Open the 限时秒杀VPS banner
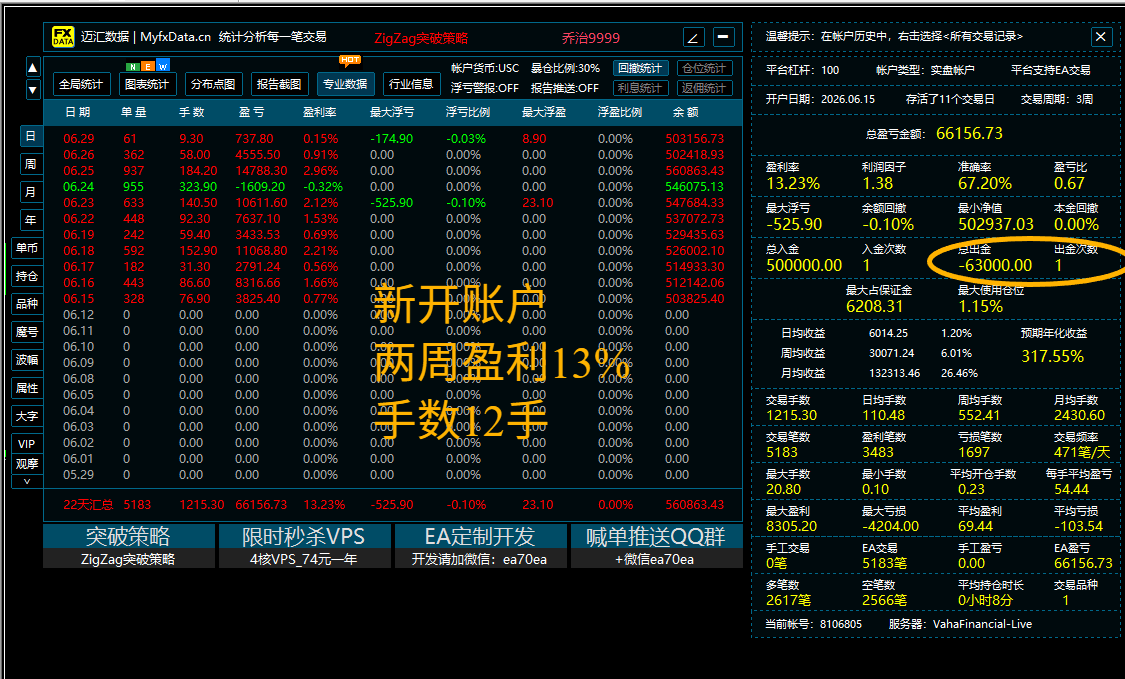This screenshot has width=1125, height=679. [304, 546]
